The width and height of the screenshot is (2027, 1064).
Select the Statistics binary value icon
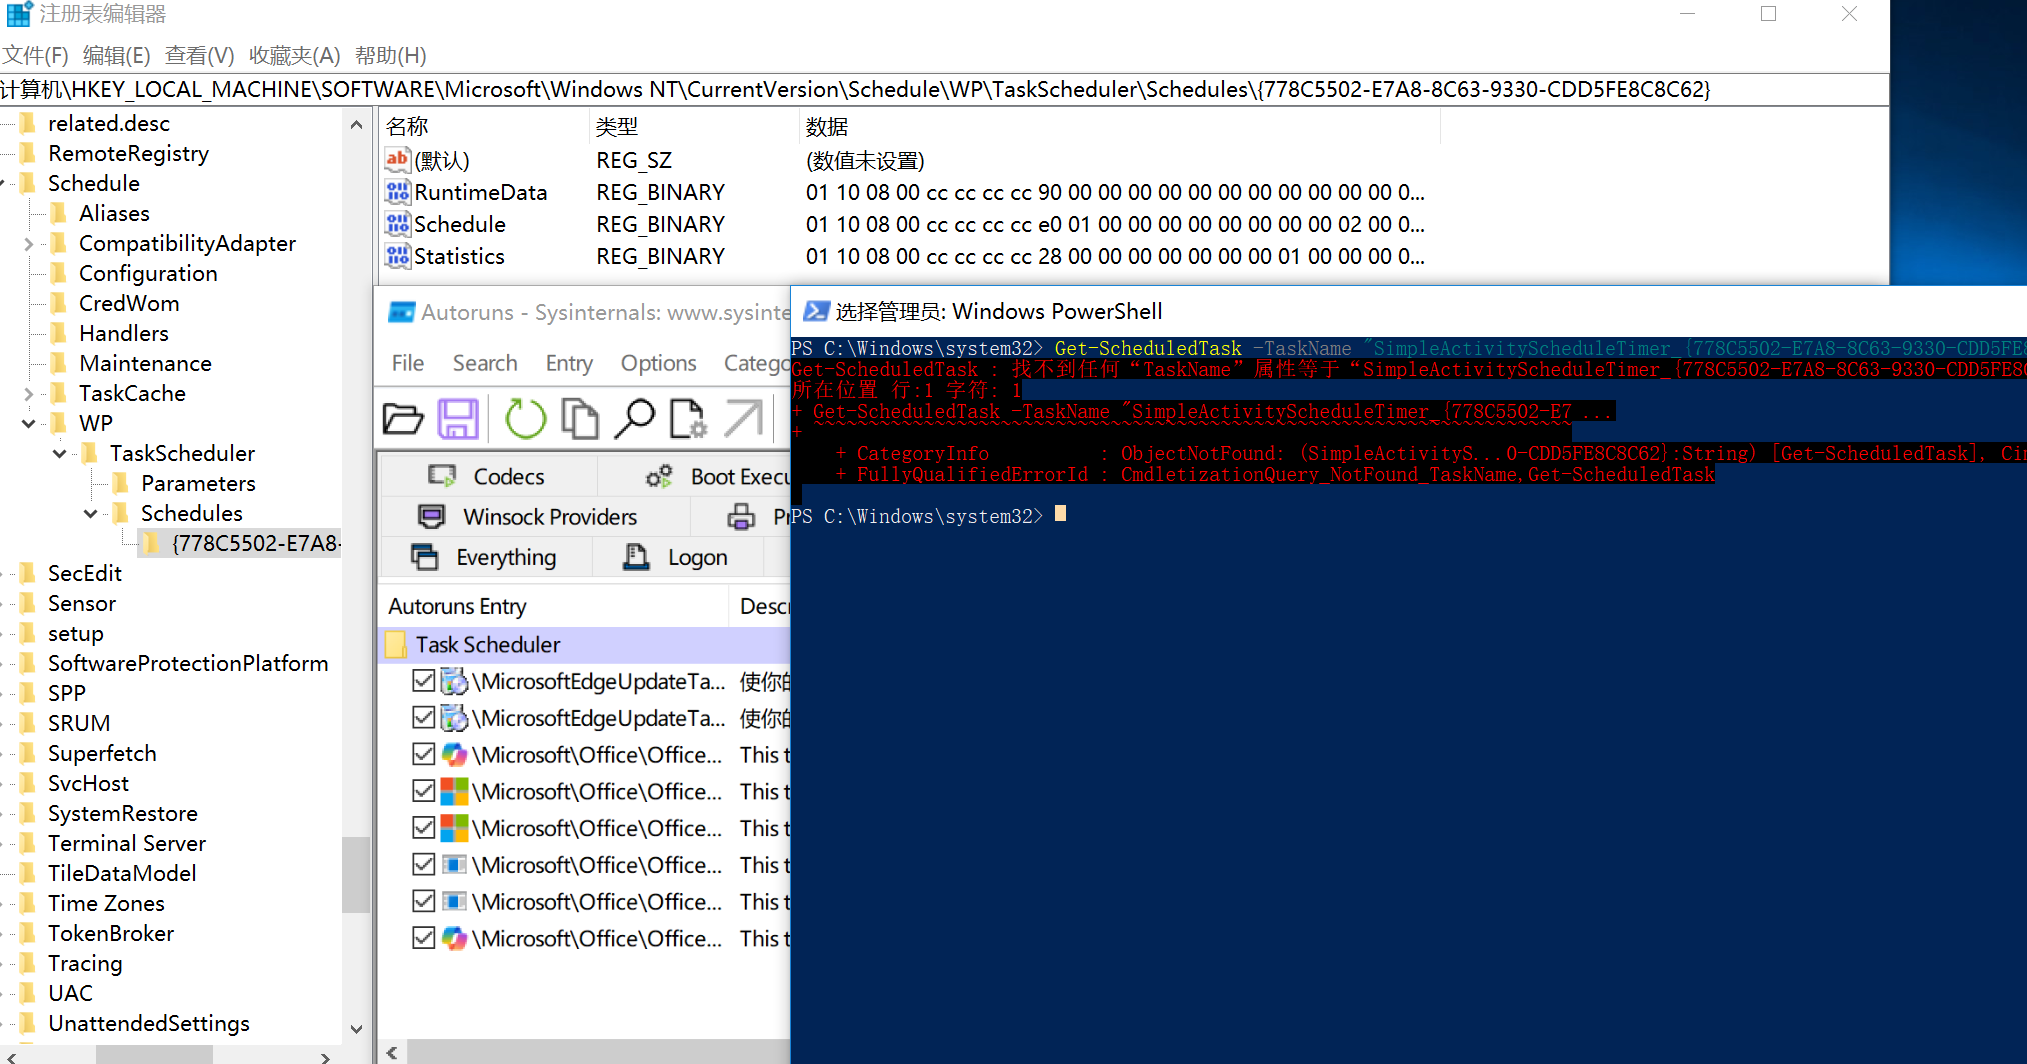pyautogui.click(x=397, y=256)
